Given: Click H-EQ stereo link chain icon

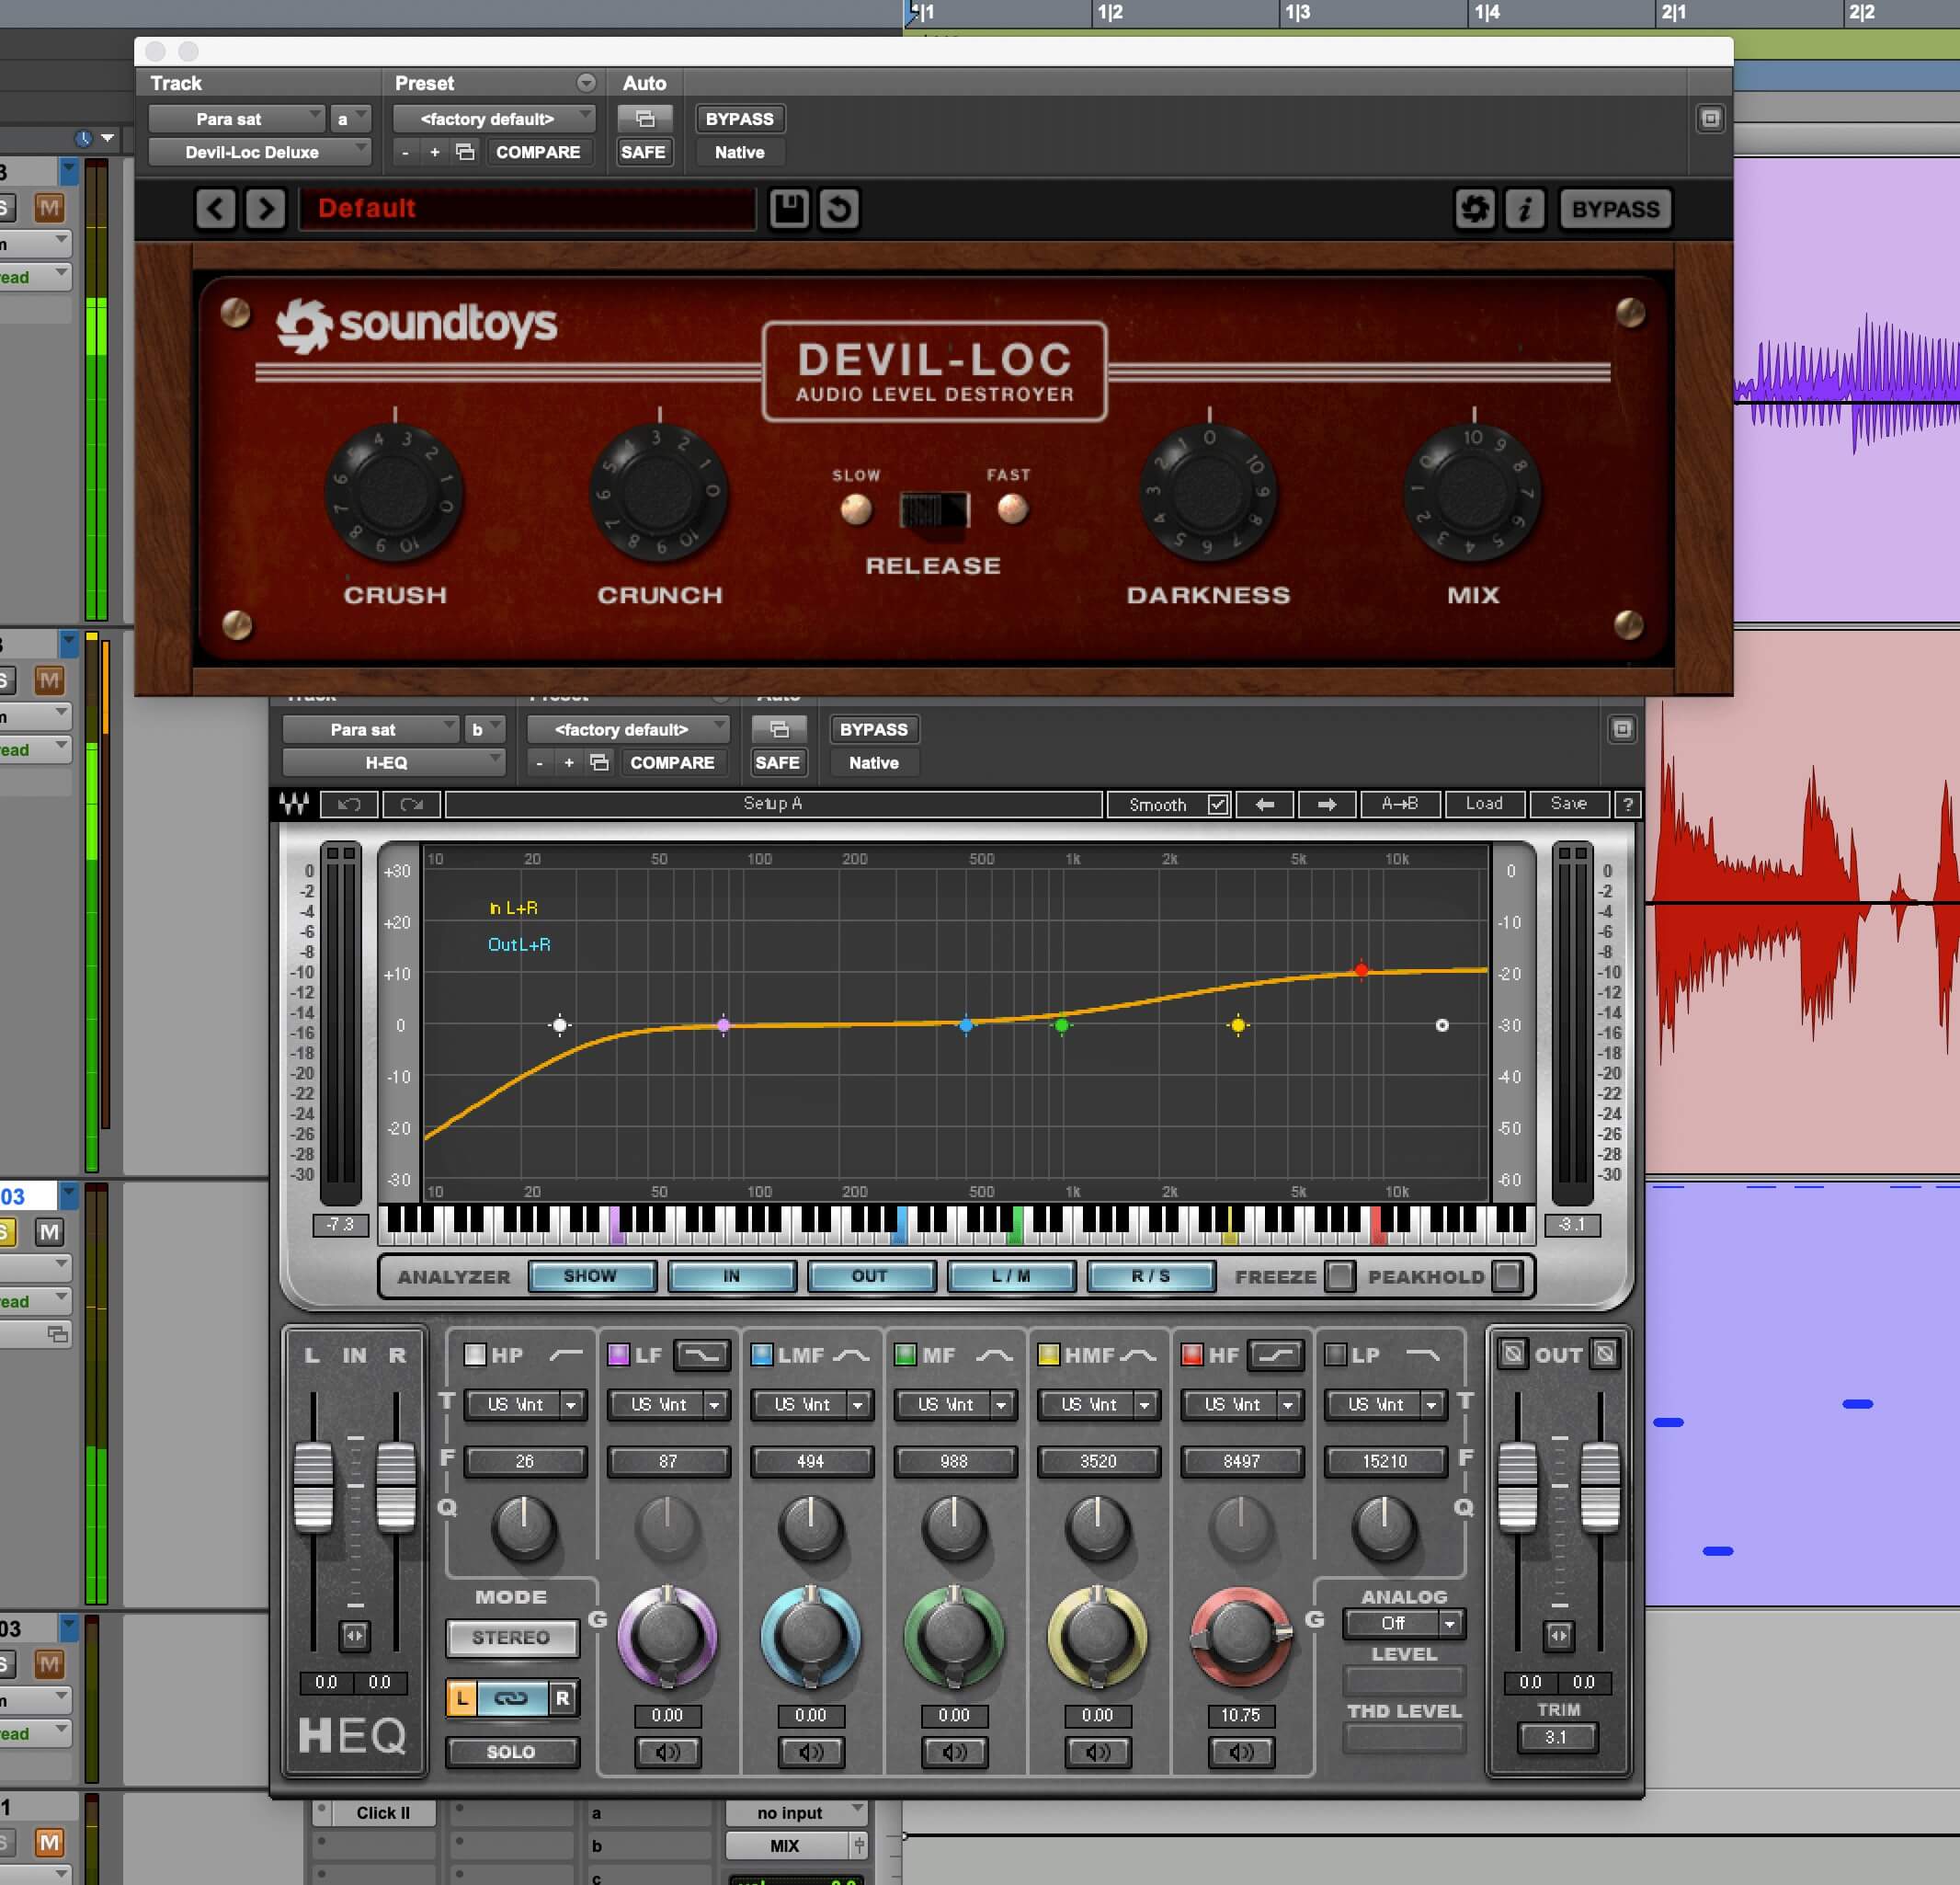Looking at the screenshot, I should [x=511, y=1698].
